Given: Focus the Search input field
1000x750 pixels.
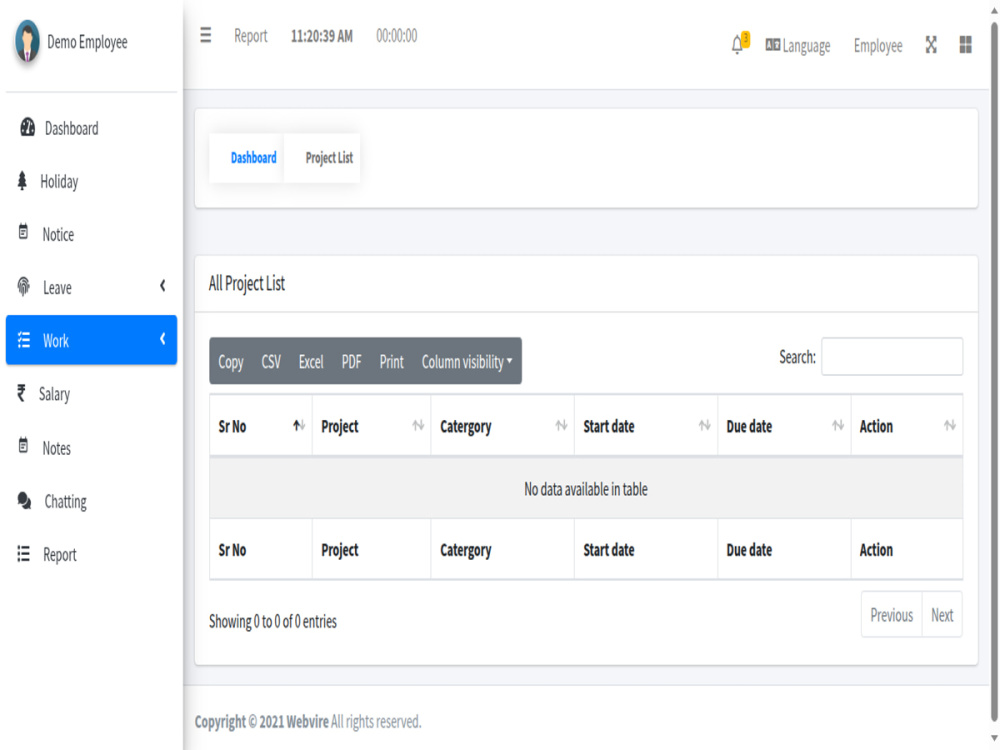Looking at the screenshot, I should 892,357.
